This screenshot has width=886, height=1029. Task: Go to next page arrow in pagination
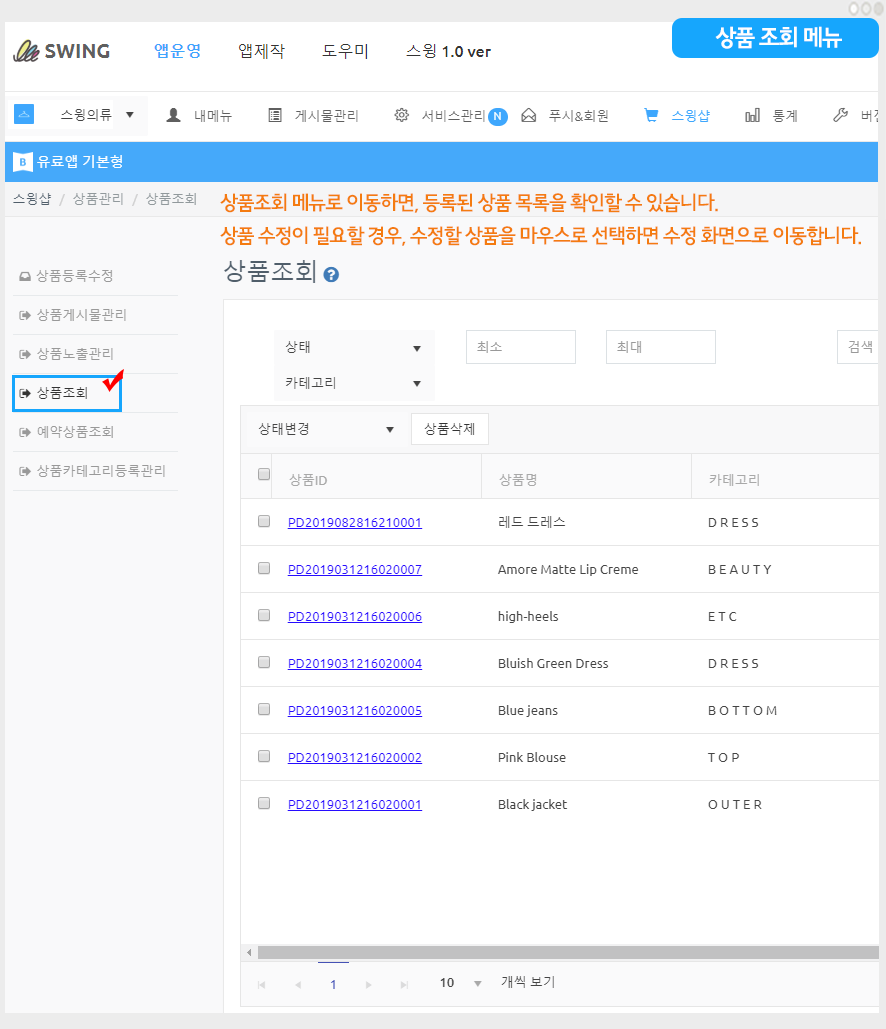[369, 984]
